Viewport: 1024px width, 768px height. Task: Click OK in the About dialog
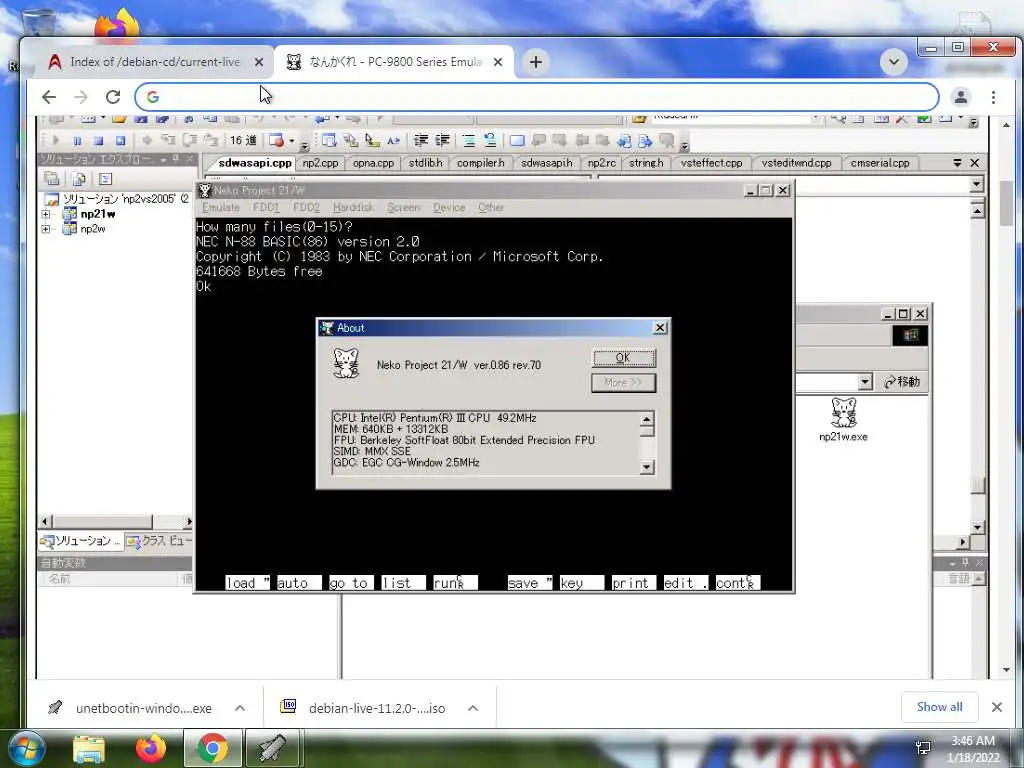[623, 358]
